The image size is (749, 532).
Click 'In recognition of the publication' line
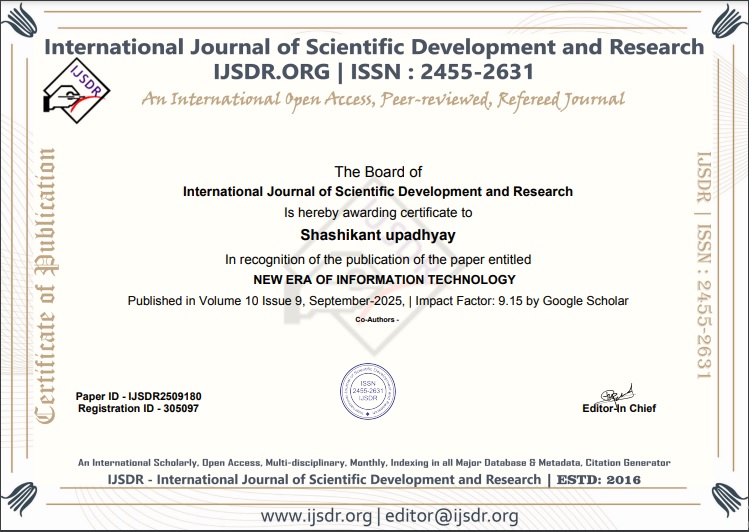point(378,259)
